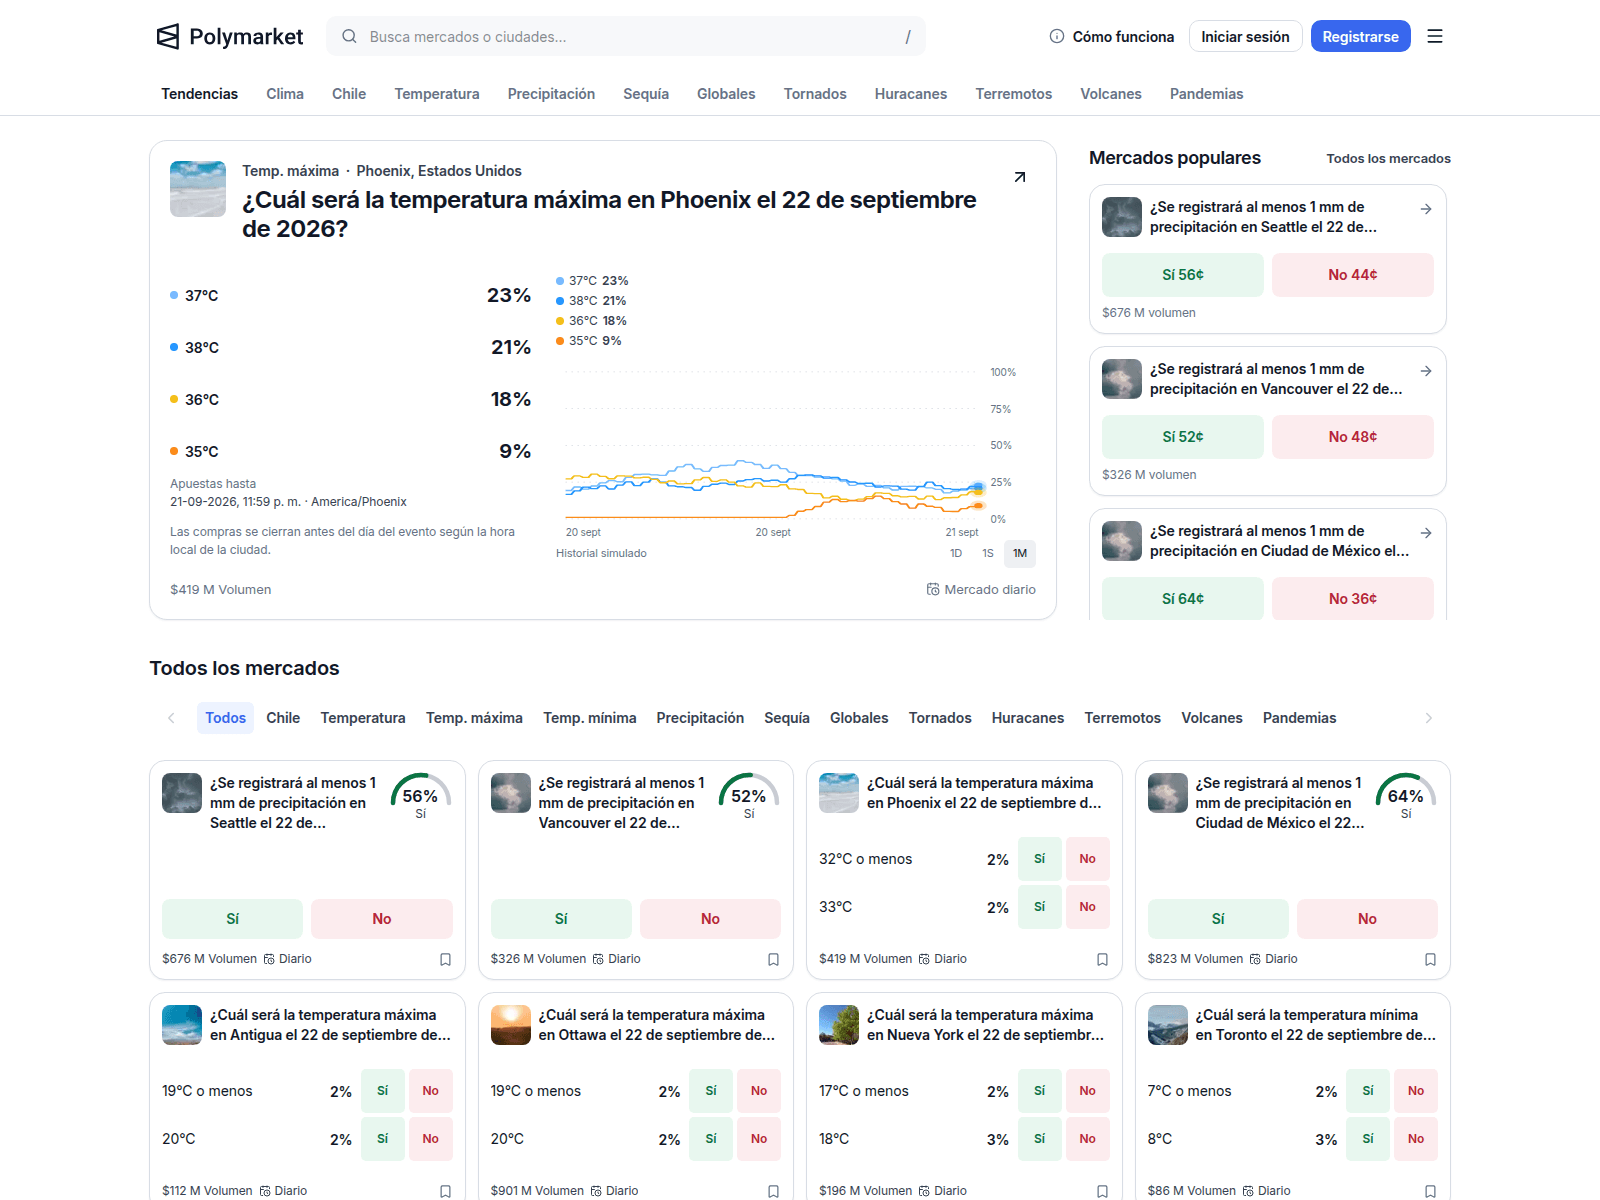Click Seattle popular market thumbnail
This screenshot has width=1600, height=1200.
[x=1122, y=217]
